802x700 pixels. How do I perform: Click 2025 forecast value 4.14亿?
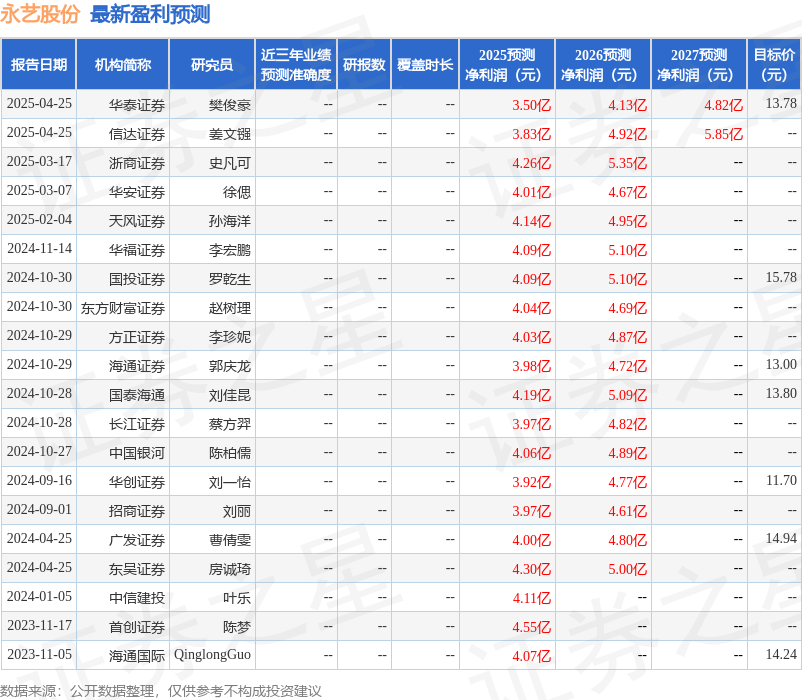tap(531, 221)
